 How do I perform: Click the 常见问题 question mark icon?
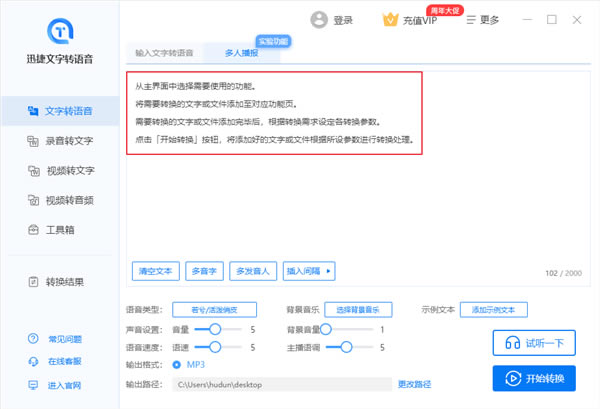pos(33,339)
